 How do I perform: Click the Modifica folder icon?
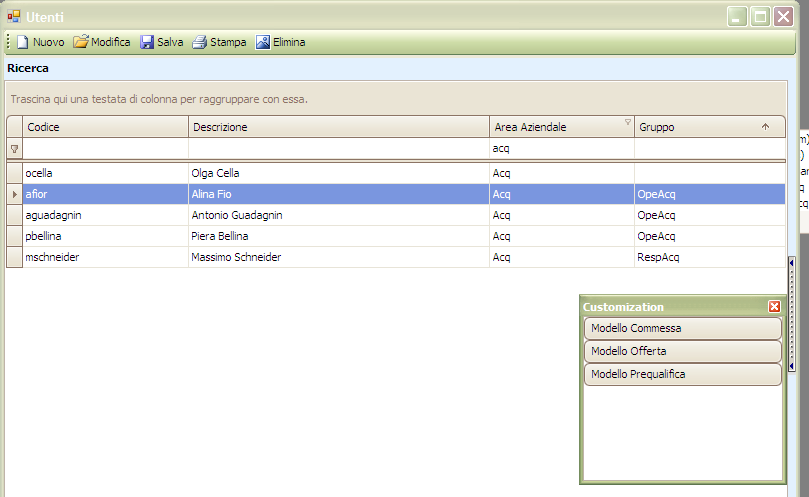[80, 42]
